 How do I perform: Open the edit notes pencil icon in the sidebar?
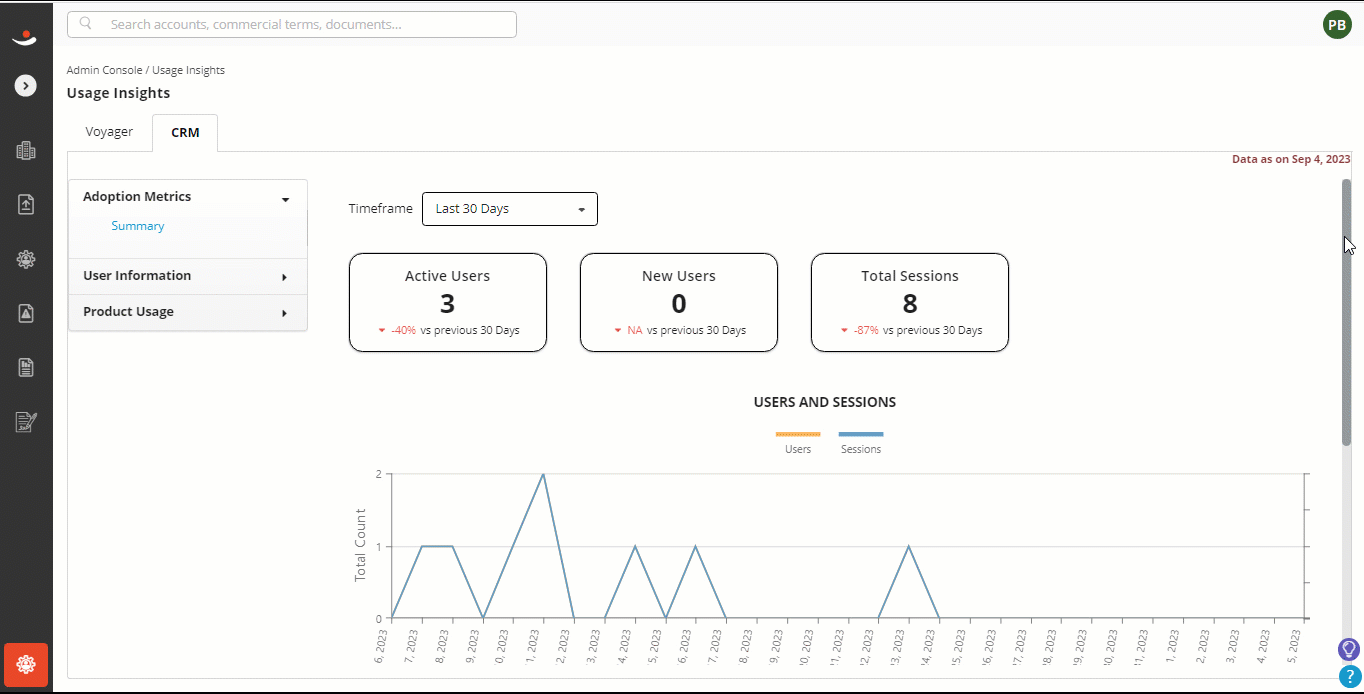click(x=26, y=422)
